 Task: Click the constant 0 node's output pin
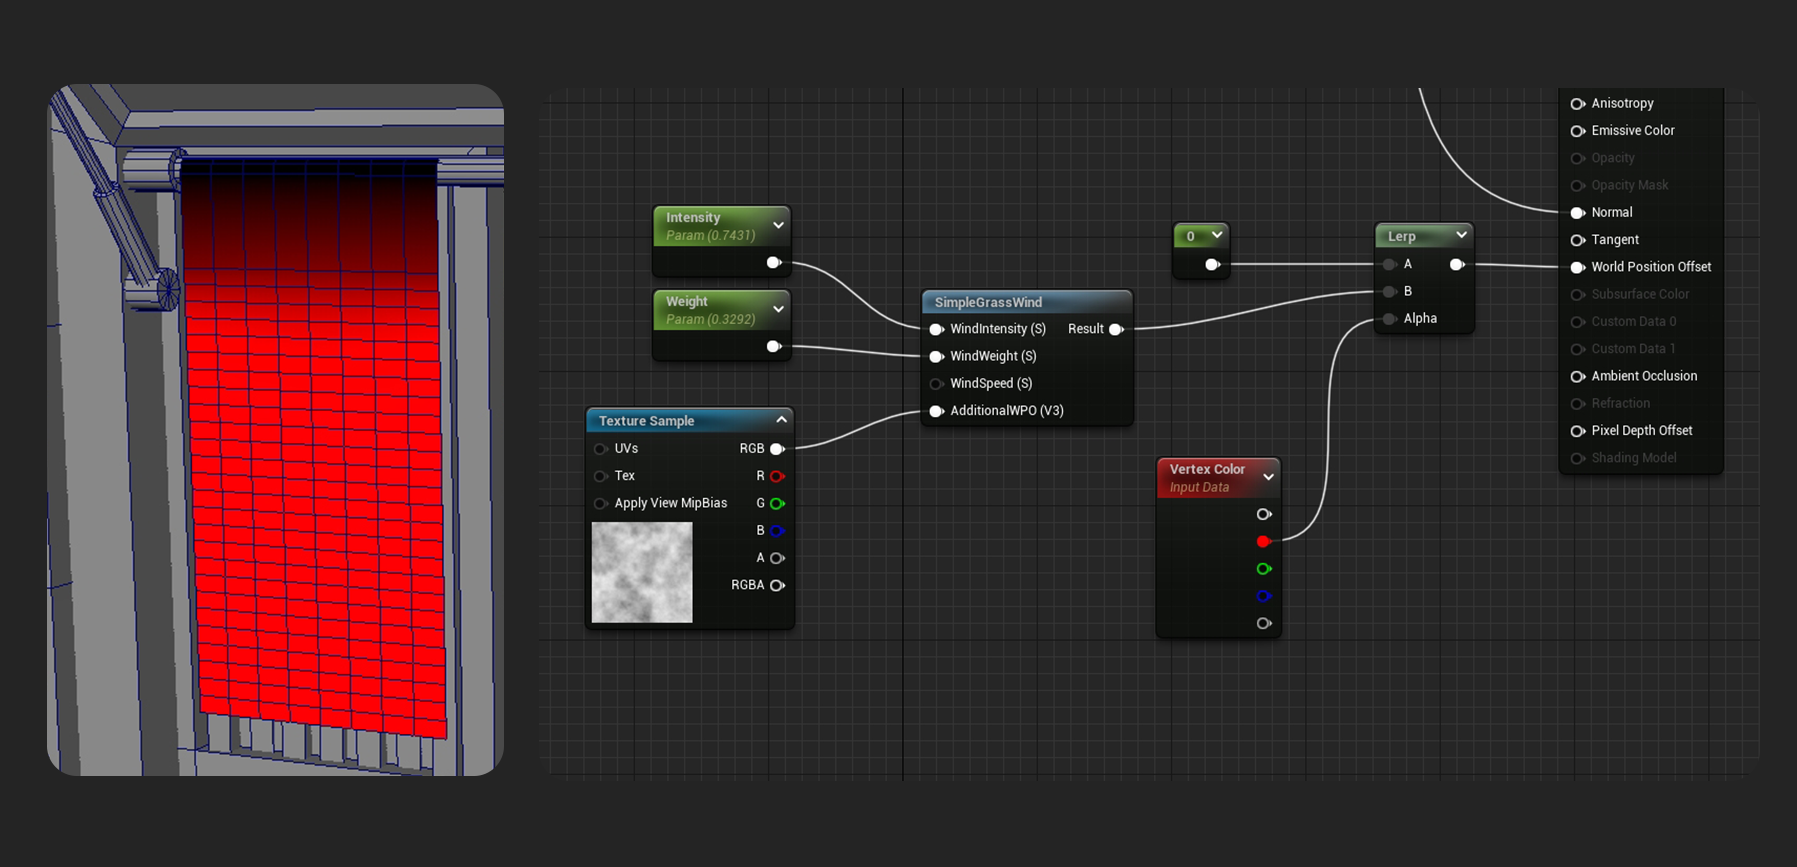[1212, 265]
